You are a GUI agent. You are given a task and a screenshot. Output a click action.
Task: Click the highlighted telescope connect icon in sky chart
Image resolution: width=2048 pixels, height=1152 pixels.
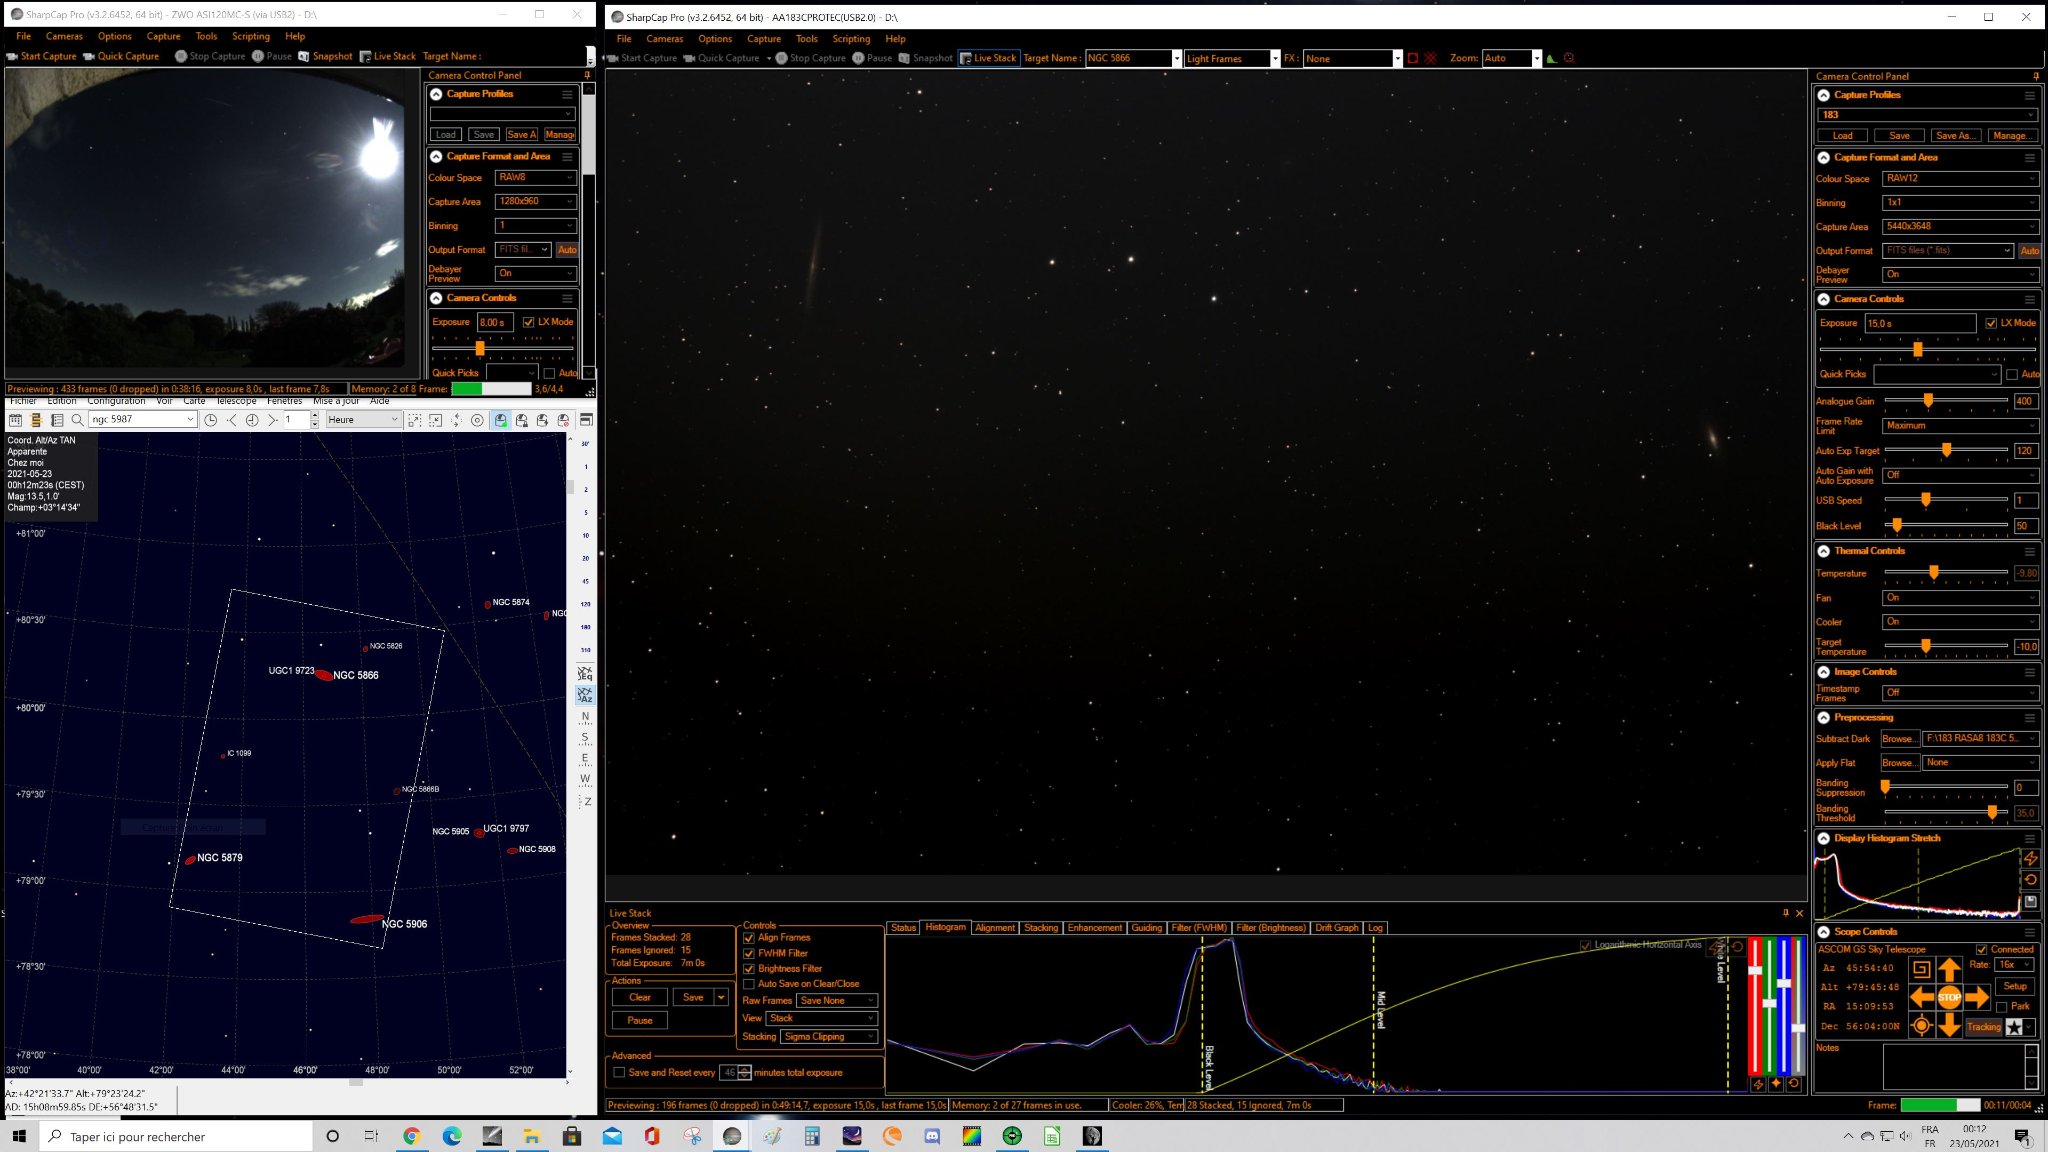coord(500,420)
